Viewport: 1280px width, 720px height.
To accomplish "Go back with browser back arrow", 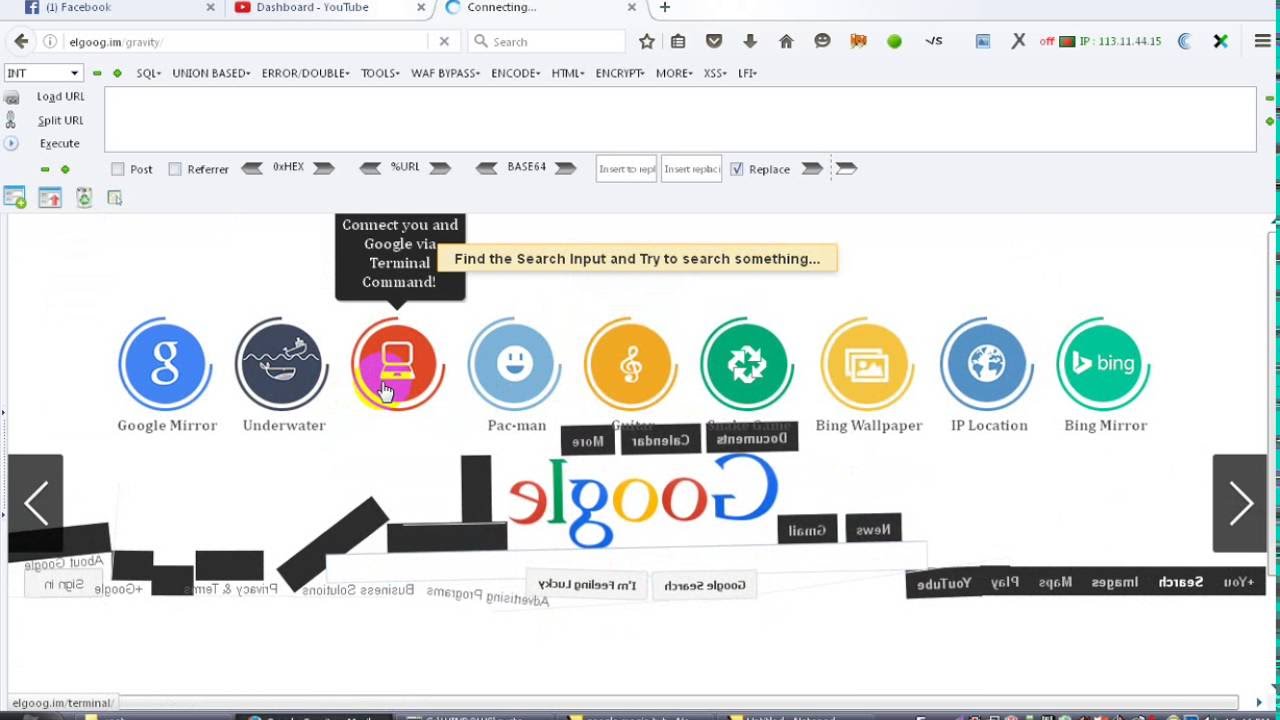I will (x=21, y=41).
